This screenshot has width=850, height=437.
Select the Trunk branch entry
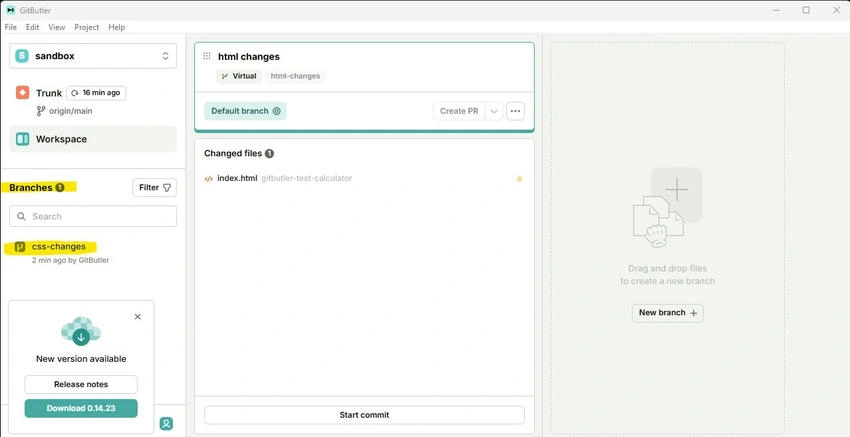(49, 93)
